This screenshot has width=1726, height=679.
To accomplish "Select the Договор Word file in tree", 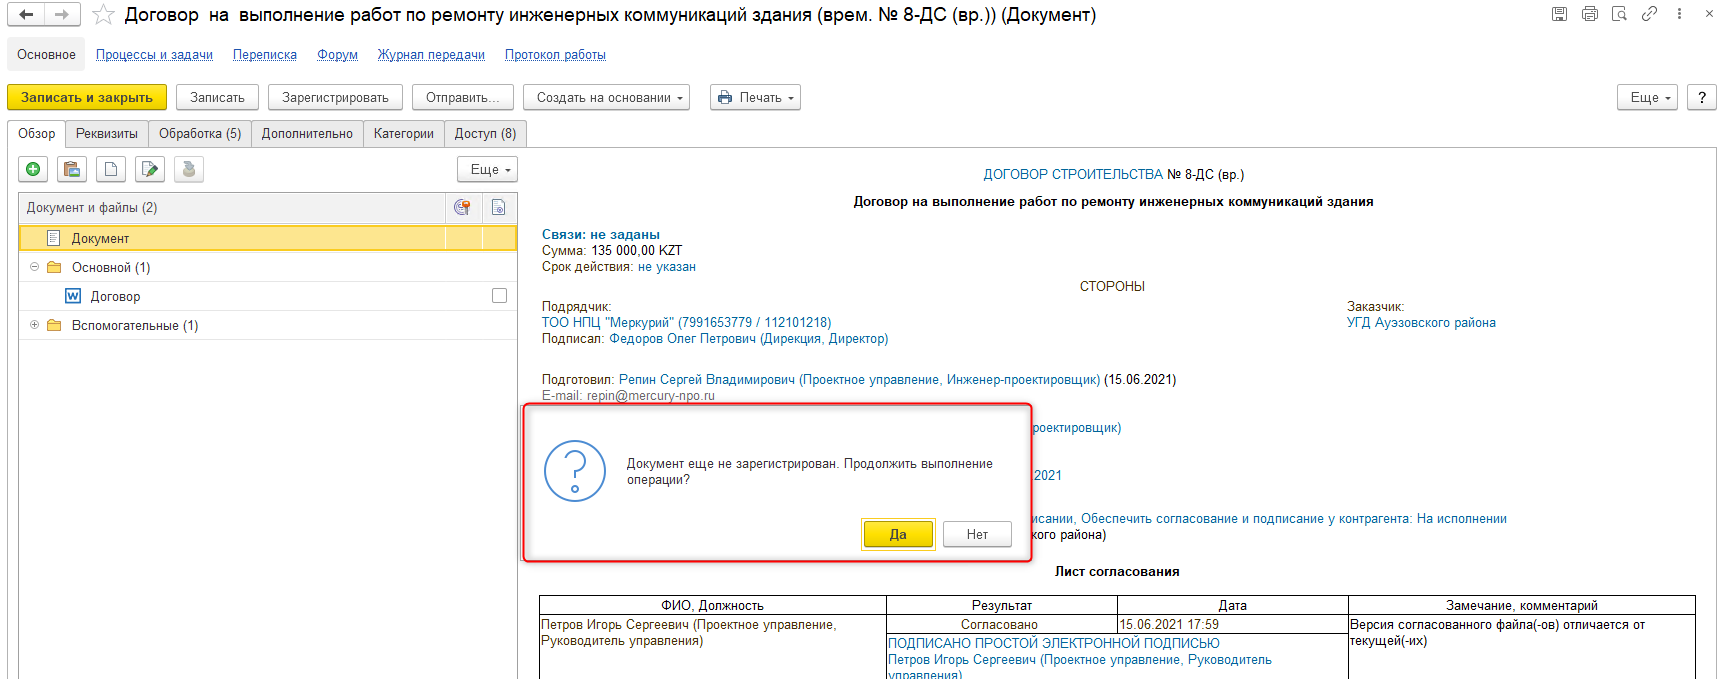I will tap(115, 297).
